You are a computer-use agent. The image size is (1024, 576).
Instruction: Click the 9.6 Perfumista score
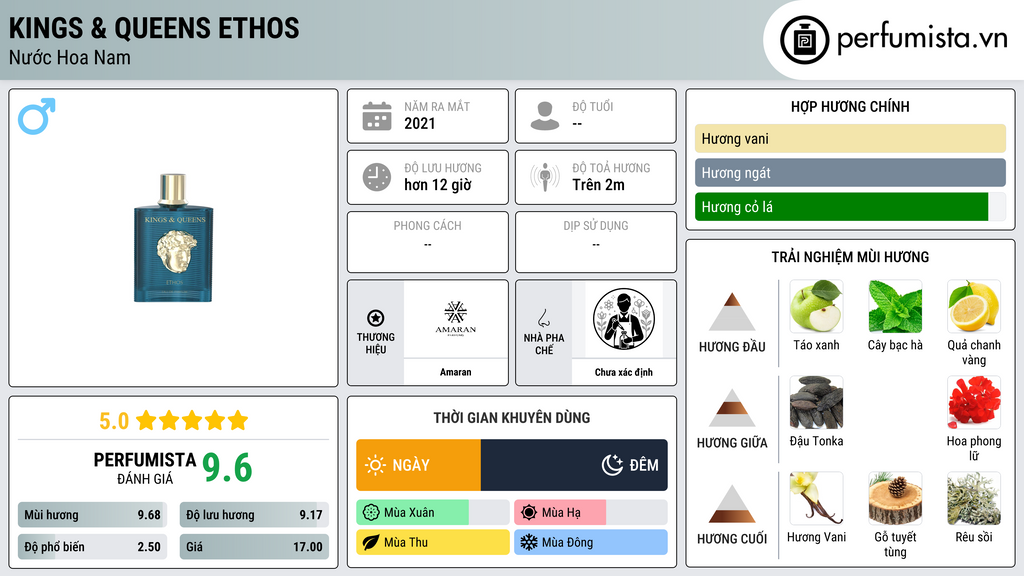227,468
